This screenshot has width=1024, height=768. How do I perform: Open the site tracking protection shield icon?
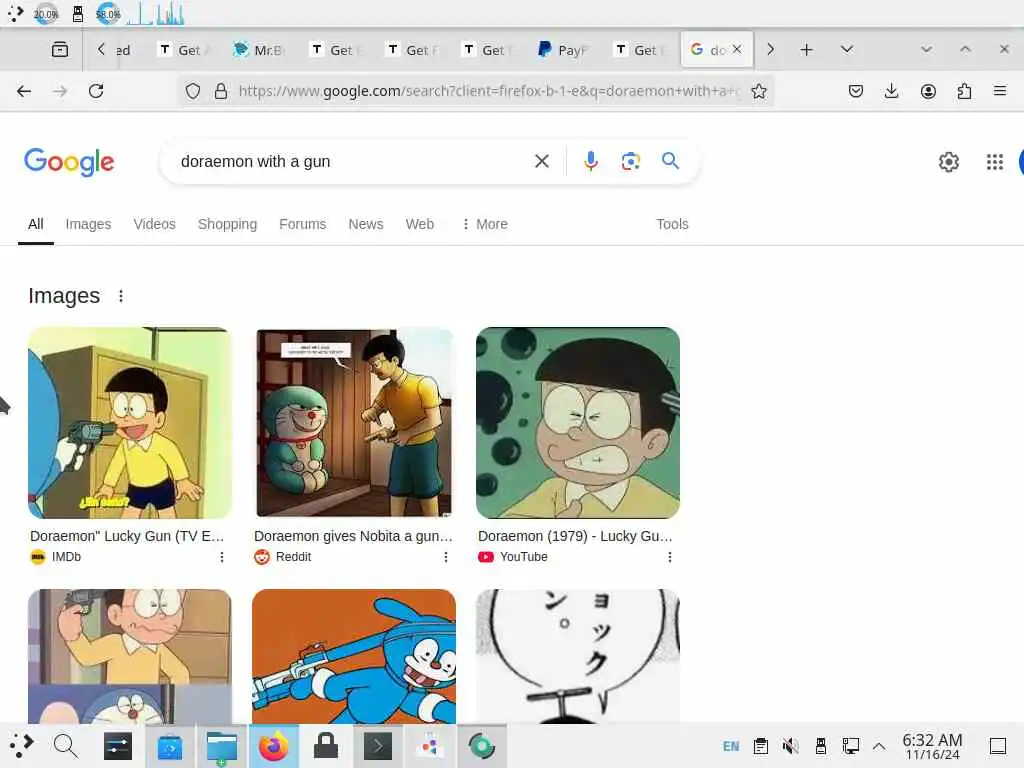point(193,91)
